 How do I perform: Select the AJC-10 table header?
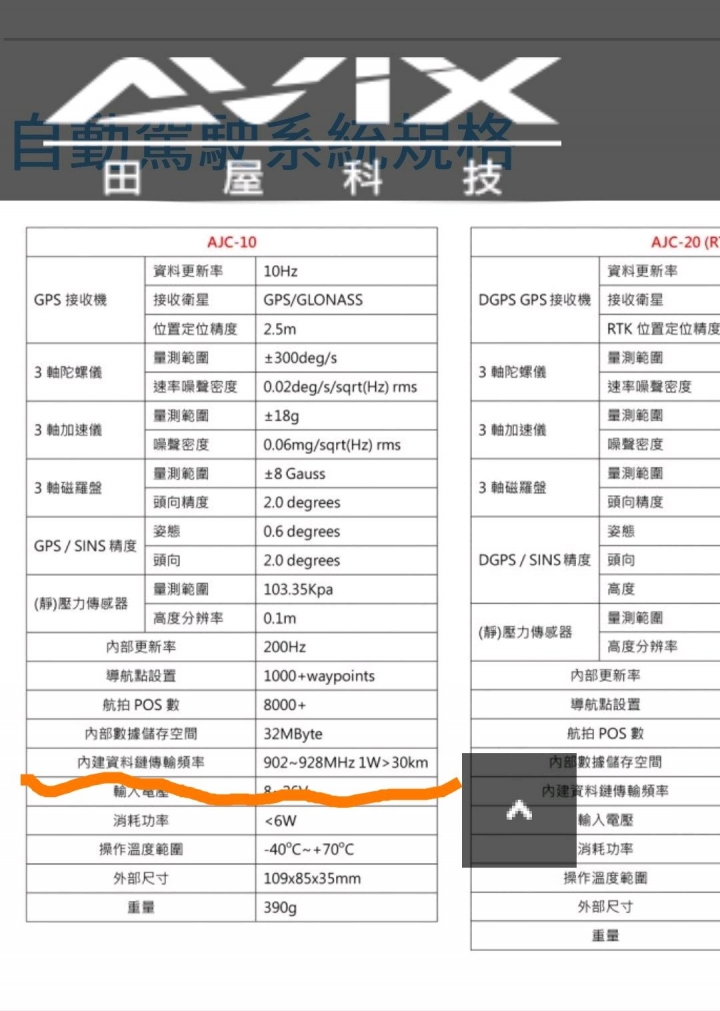click(232, 242)
